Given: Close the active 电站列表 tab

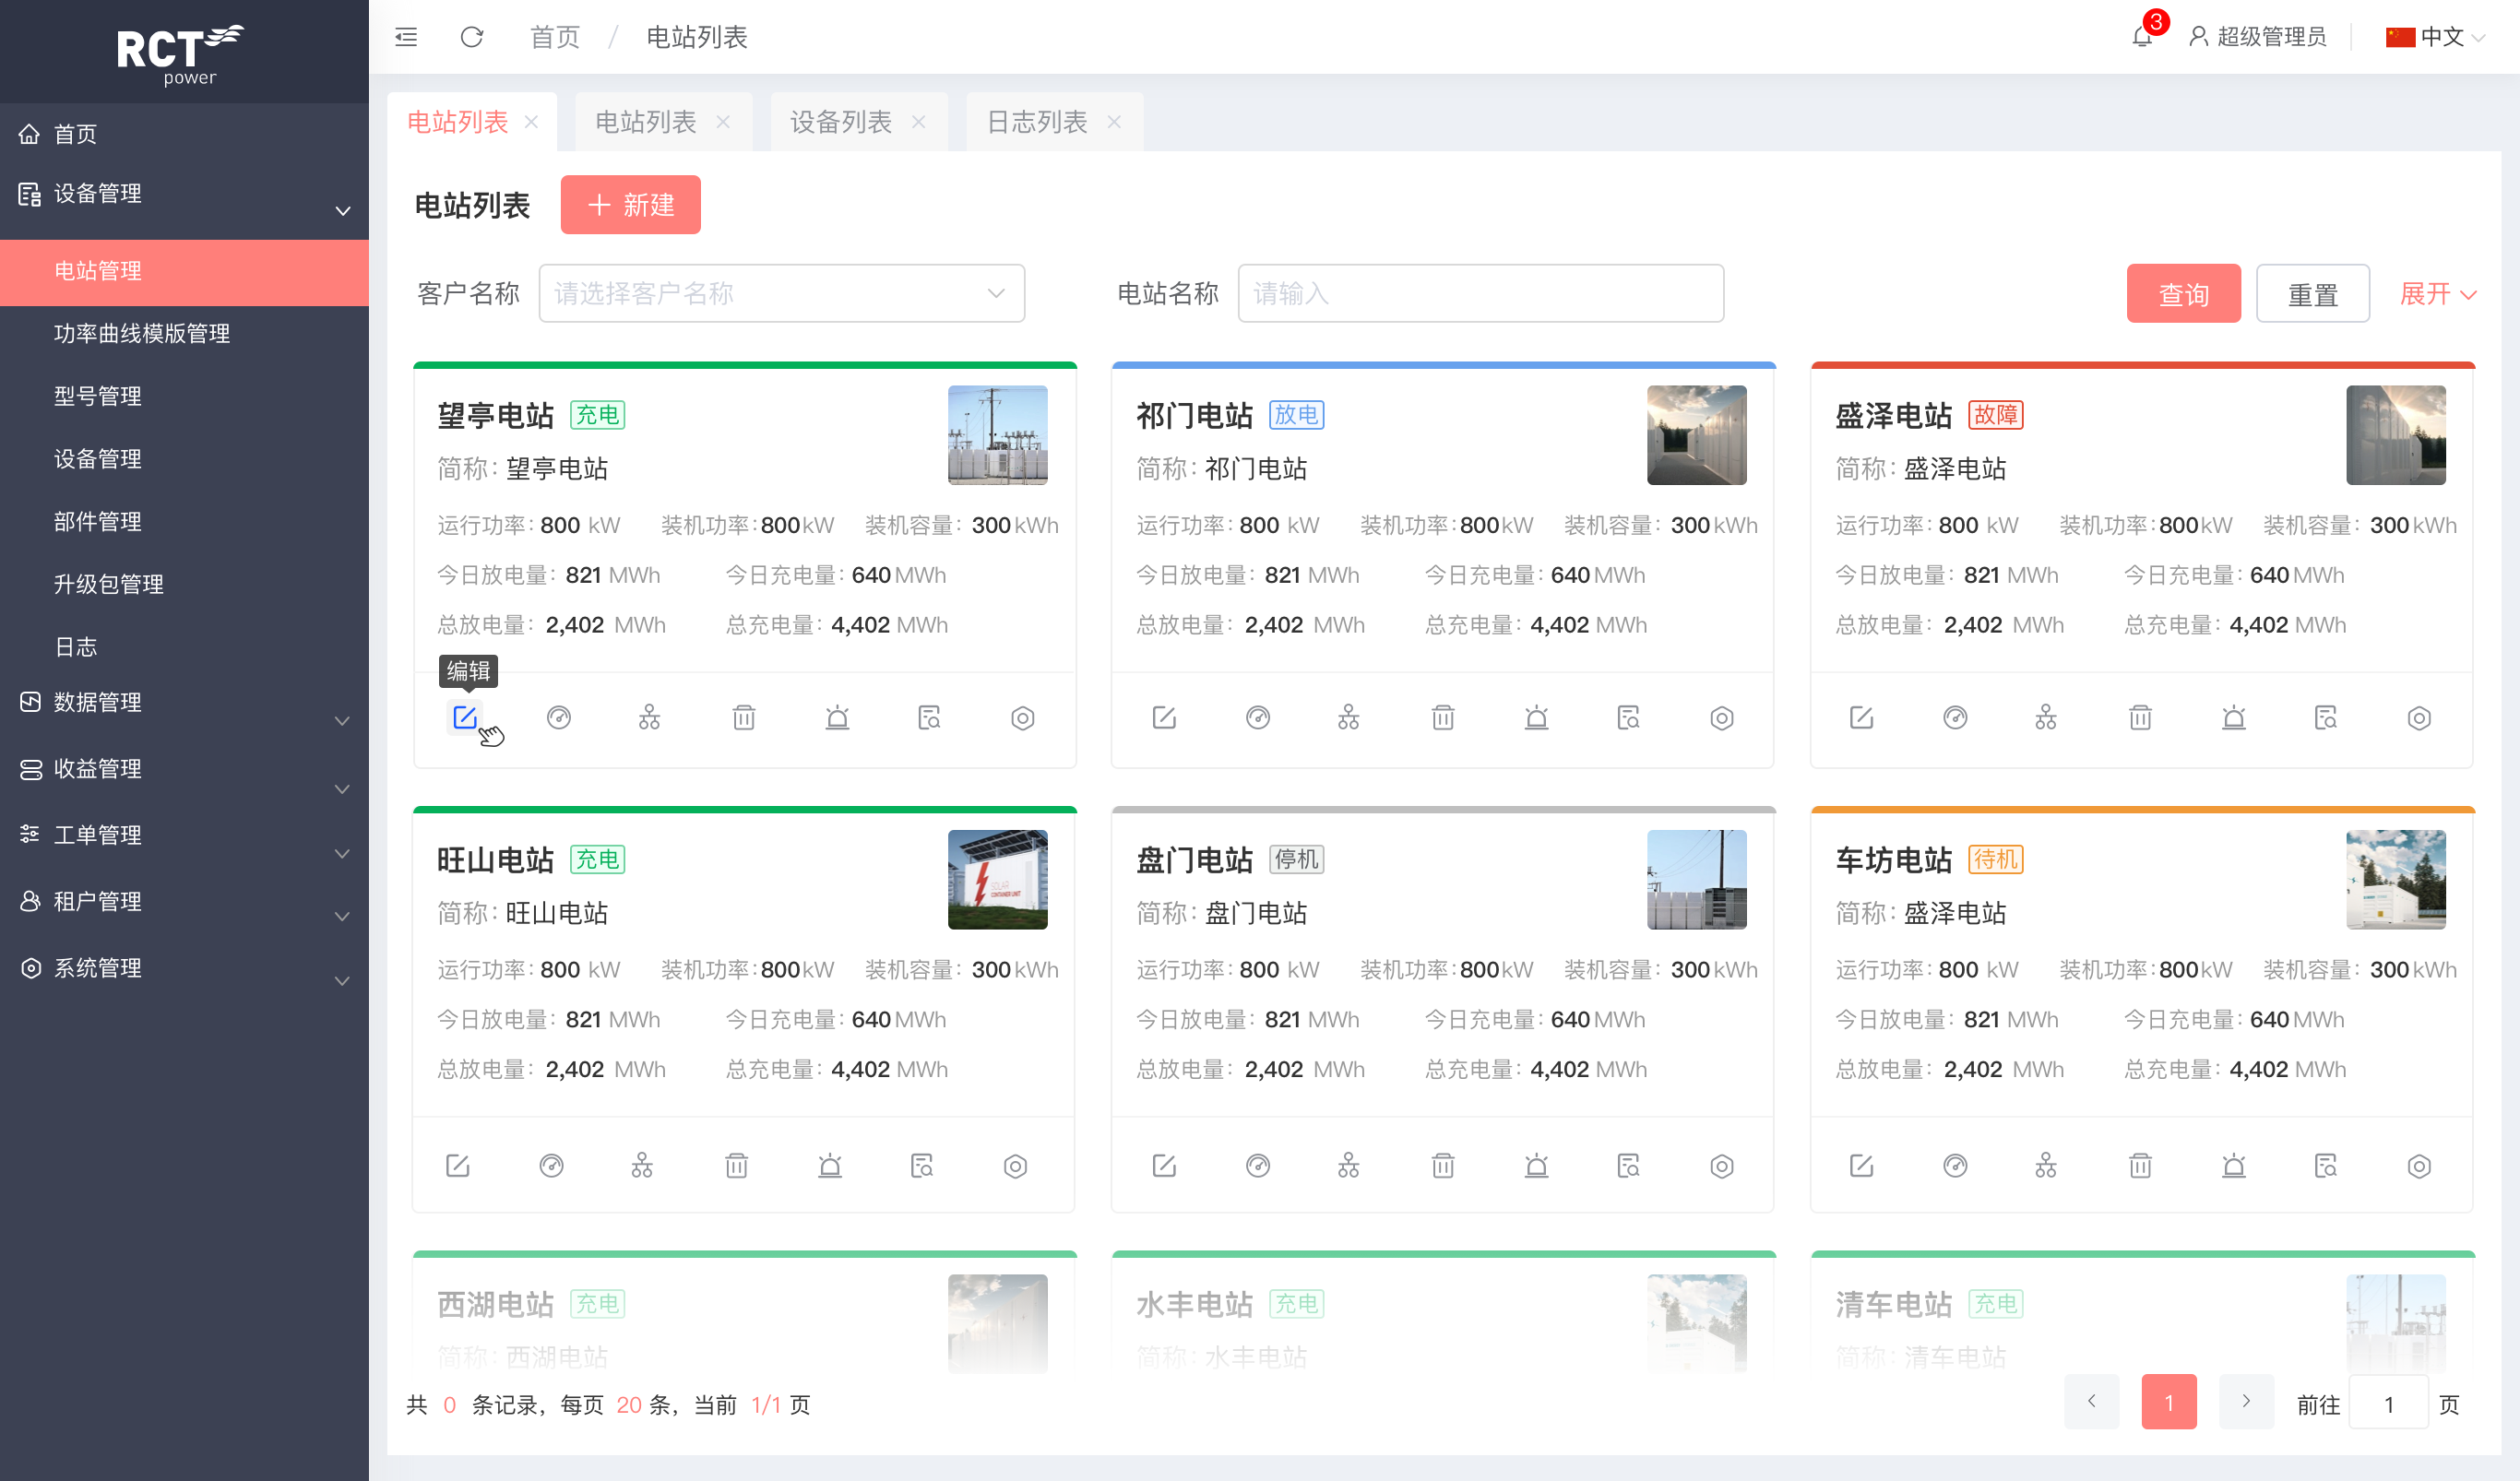Looking at the screenshot, I should pos(531,122).
